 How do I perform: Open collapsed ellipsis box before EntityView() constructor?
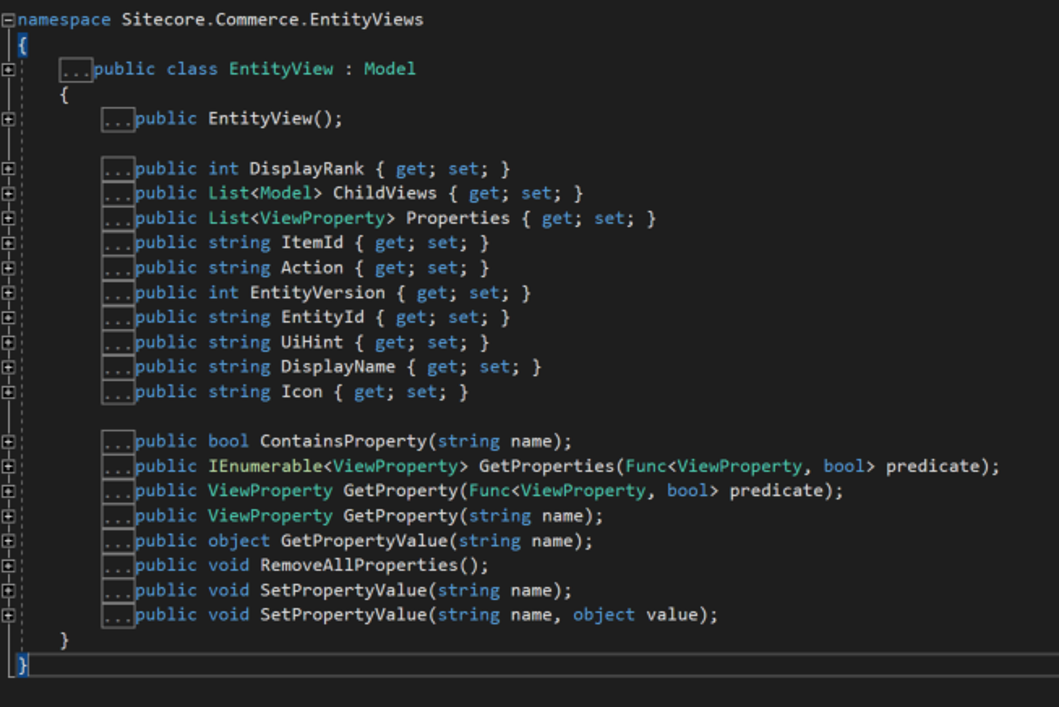tap(118, 120)
